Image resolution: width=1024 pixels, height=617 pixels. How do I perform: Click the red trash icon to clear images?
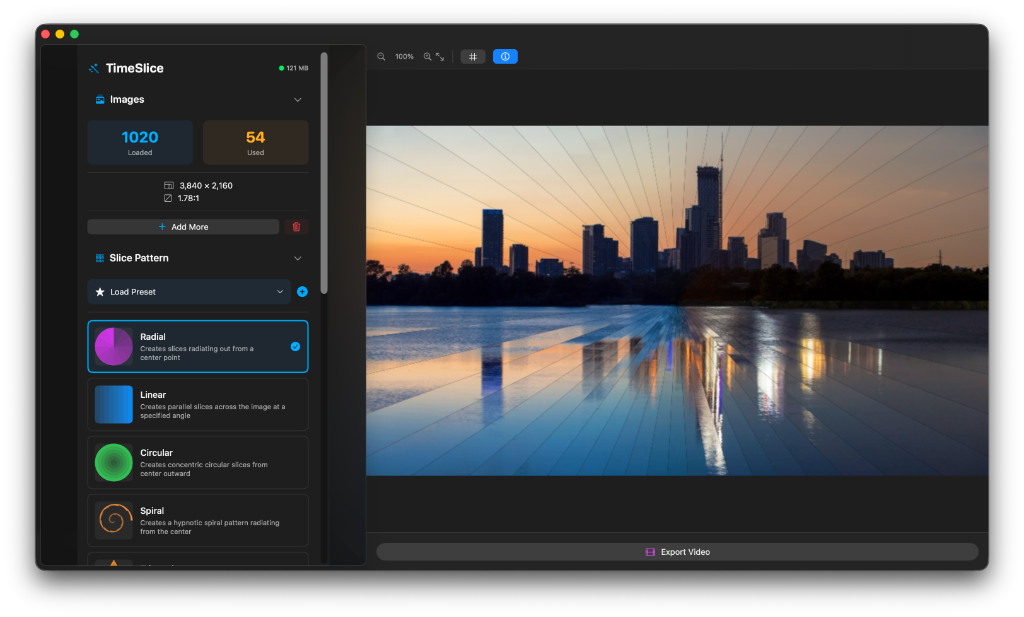click(296, 226)
